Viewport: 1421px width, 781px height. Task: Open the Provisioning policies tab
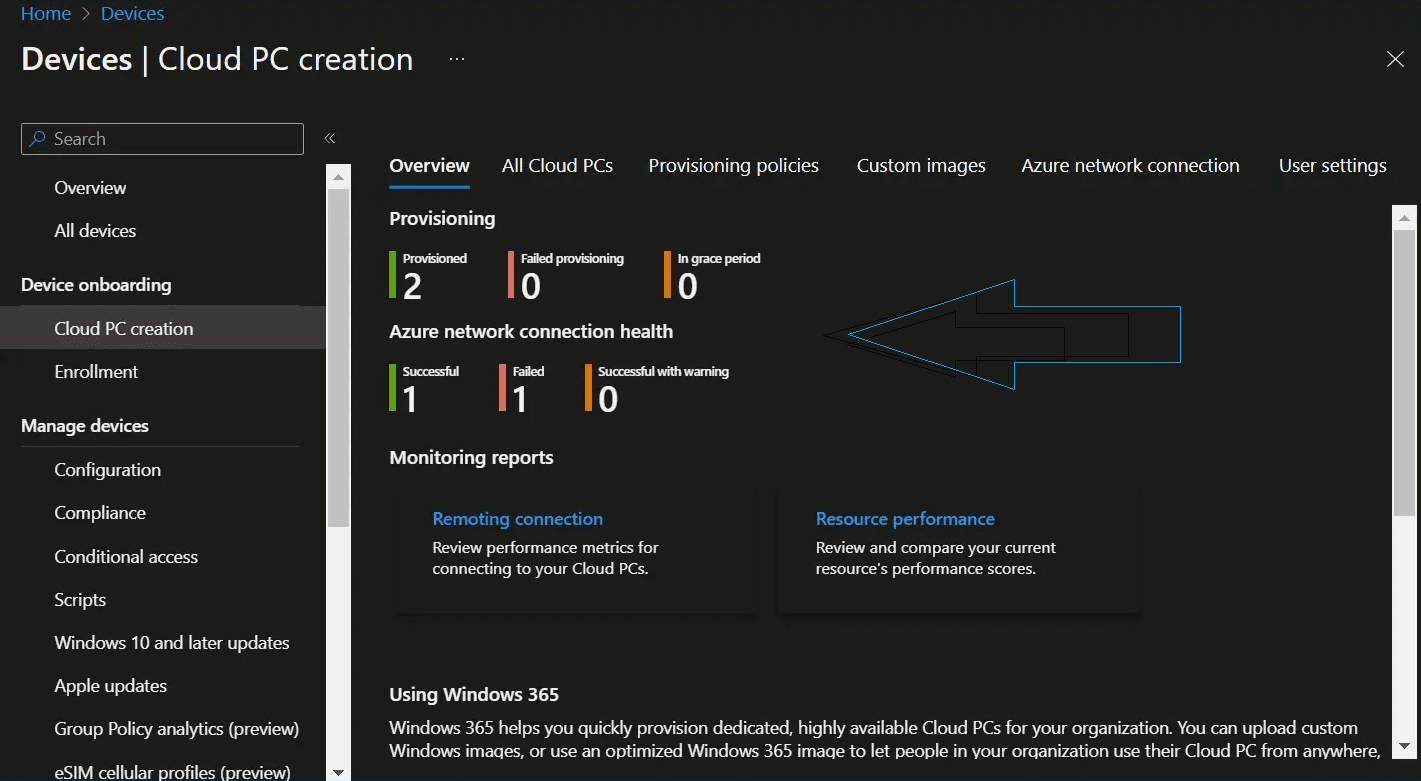click(x=733, y=165)
